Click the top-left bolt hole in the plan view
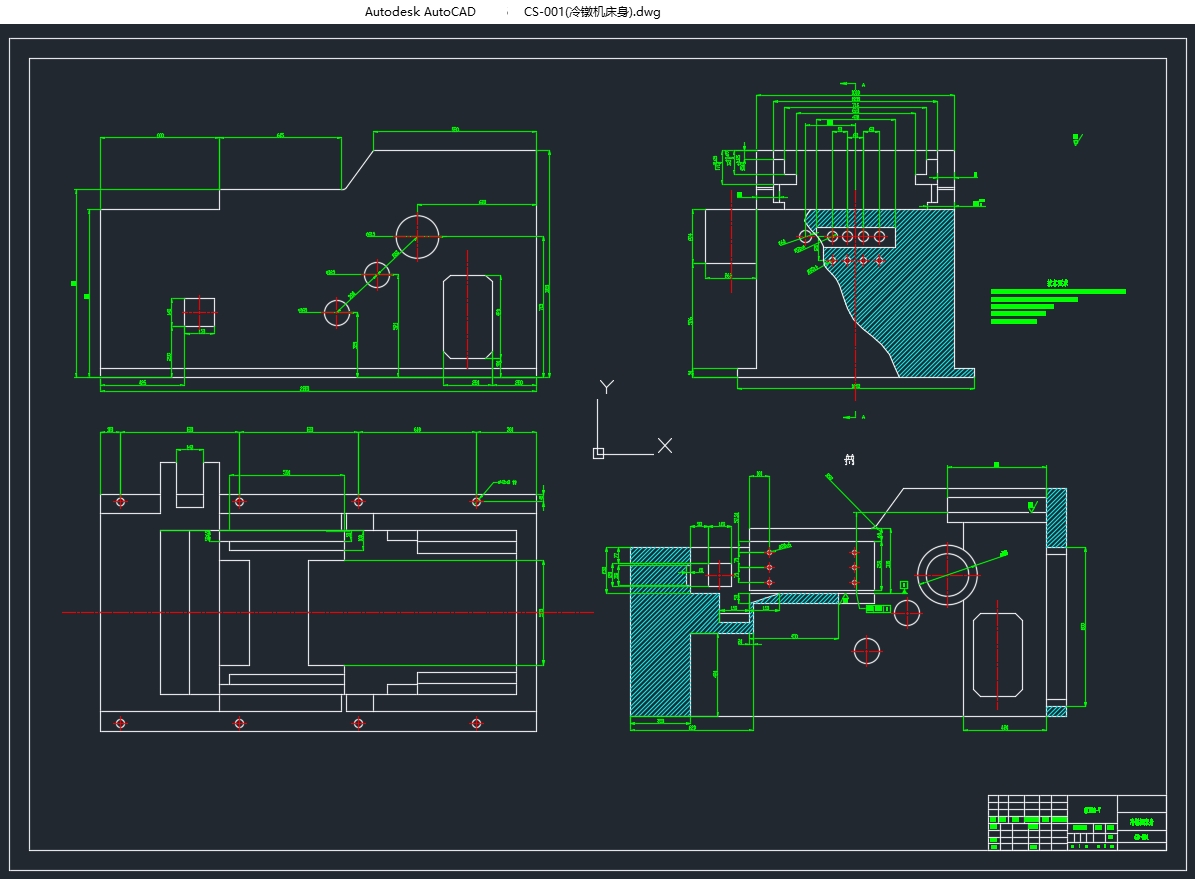Image resolution: width=1195 pixels, height=879 pixels. 121,501
